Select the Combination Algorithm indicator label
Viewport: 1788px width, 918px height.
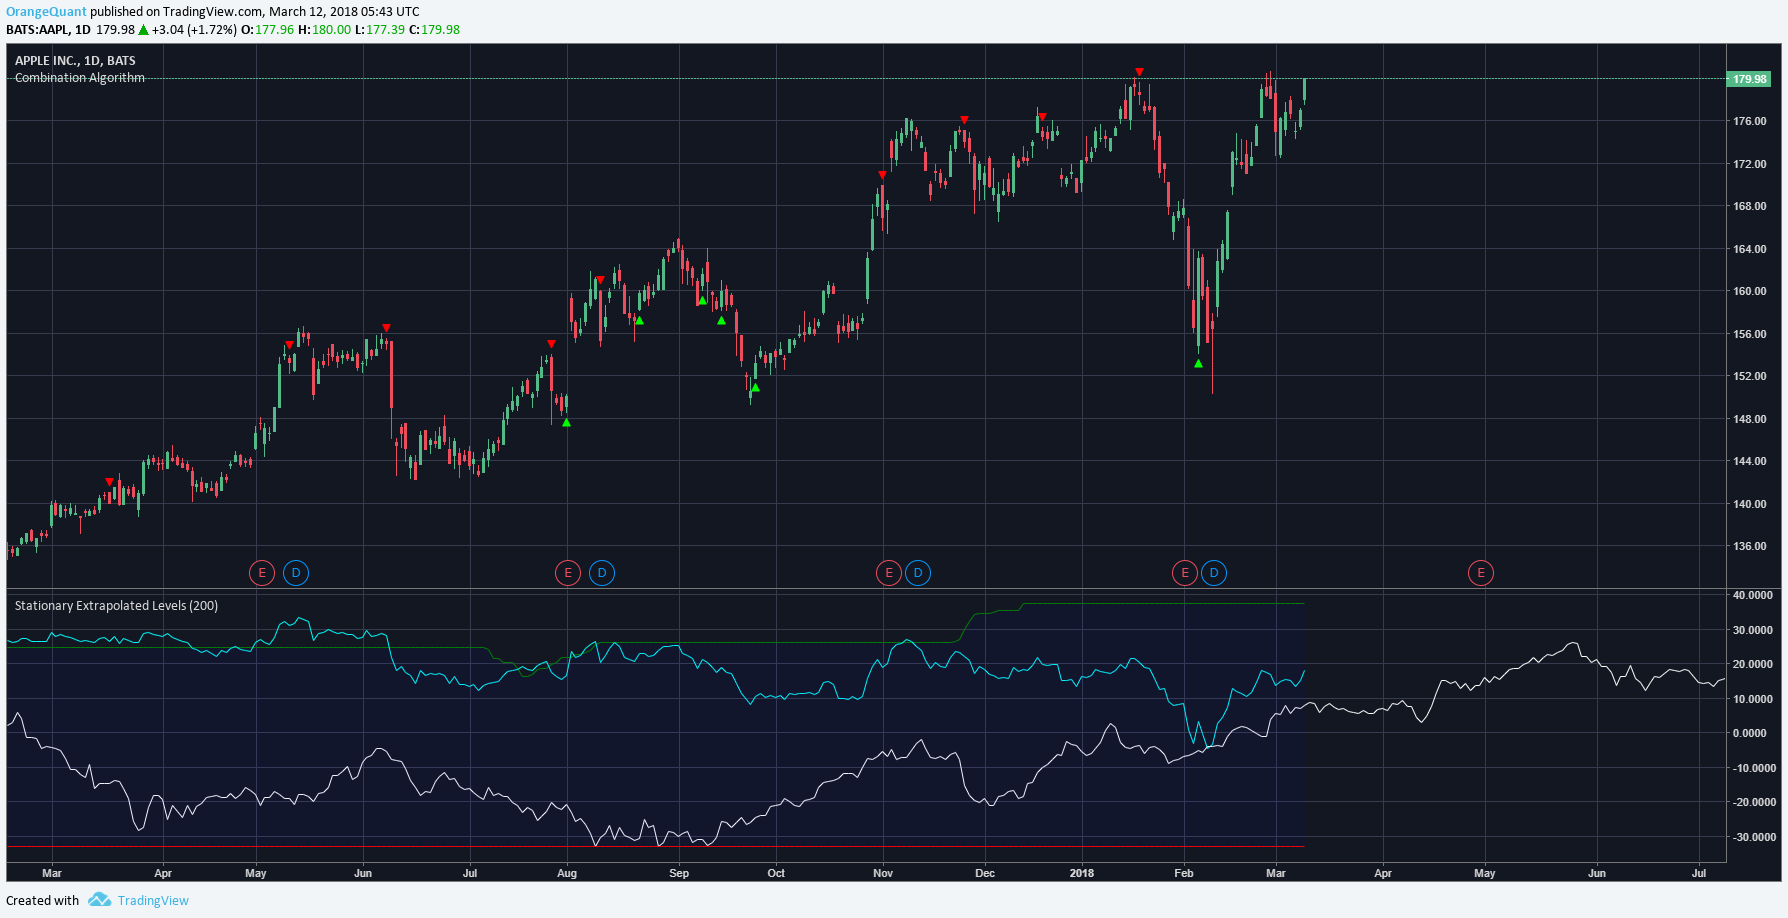pyautogui.click(x=80, y=78)
